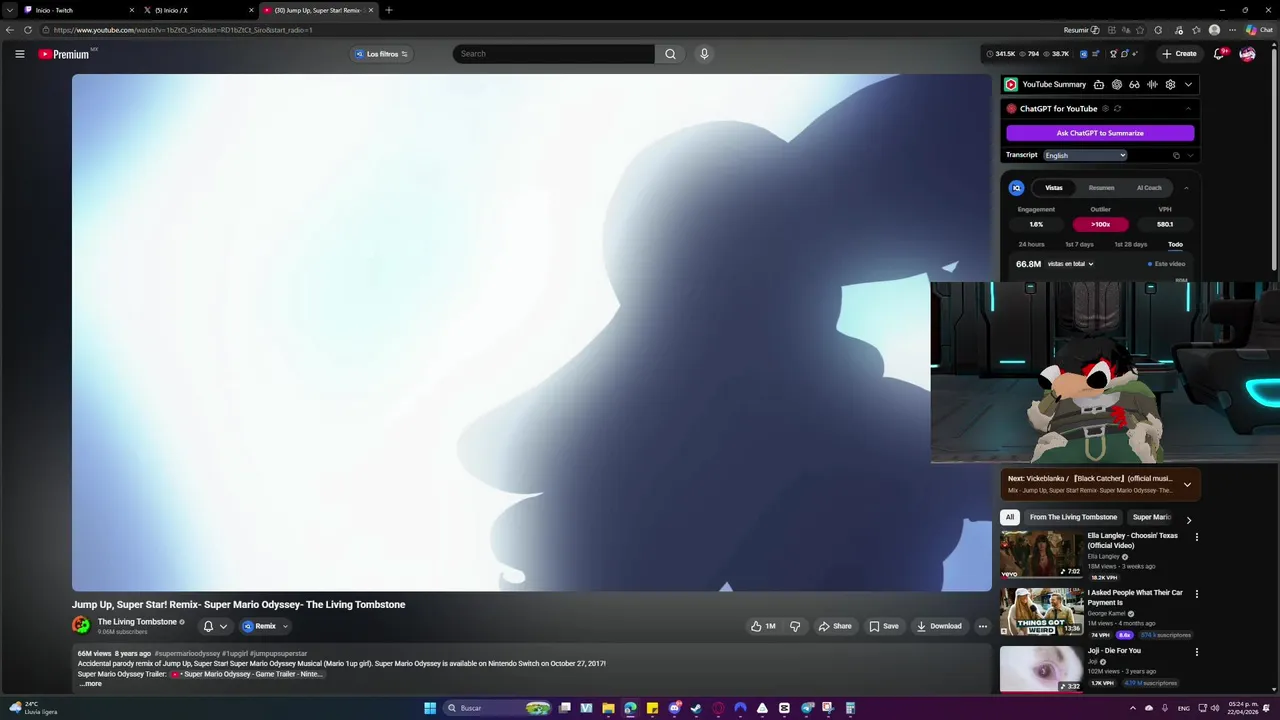1280x720 pixels.
Task: Click the glasses icon in YouTube Summary
Action: click(1135, 85)
